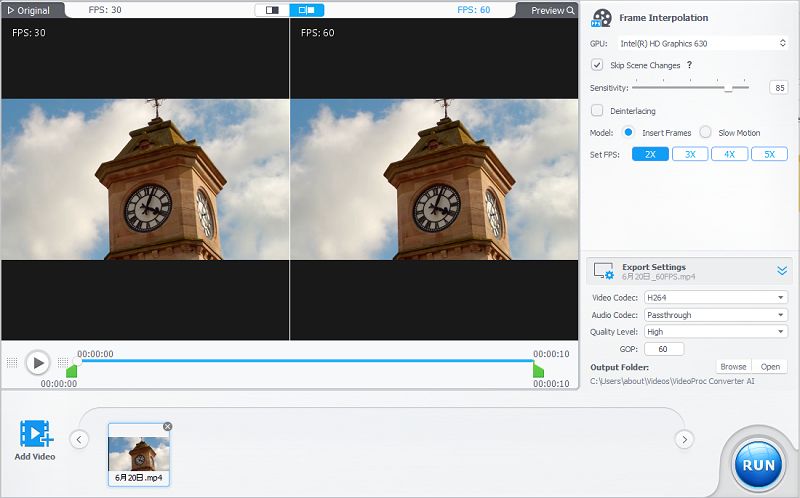This screenshot has height=498, width=800.
Task: Set FPS multiplier to 4X
Action: point(730,154)
